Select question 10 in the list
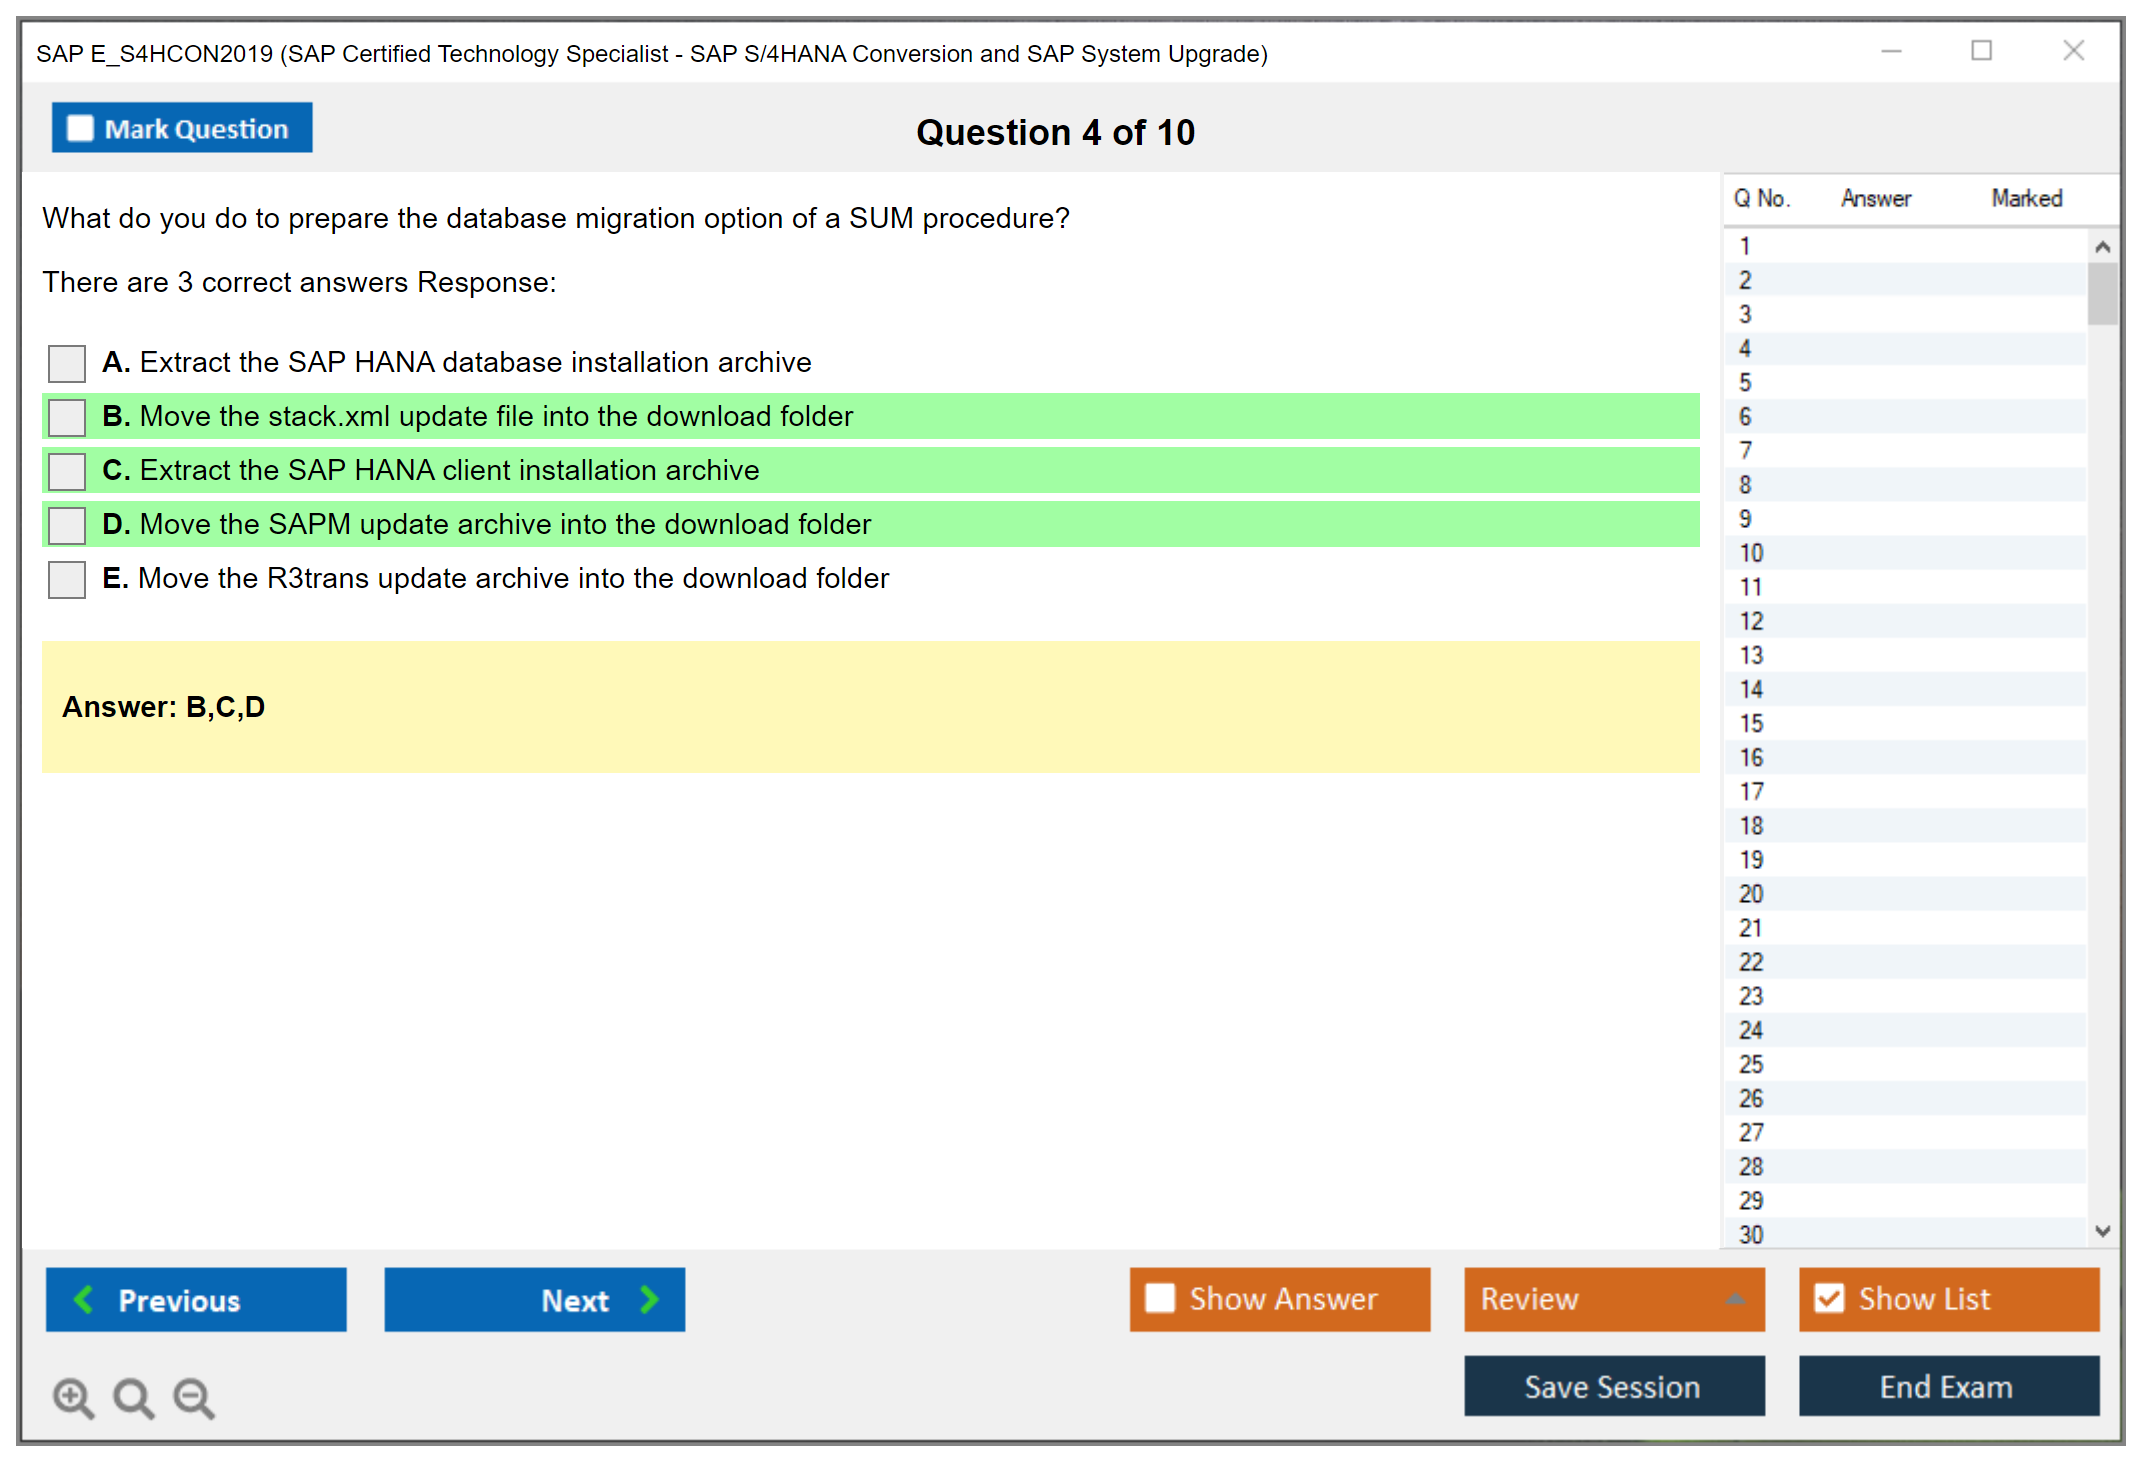 click(1752, 553)
